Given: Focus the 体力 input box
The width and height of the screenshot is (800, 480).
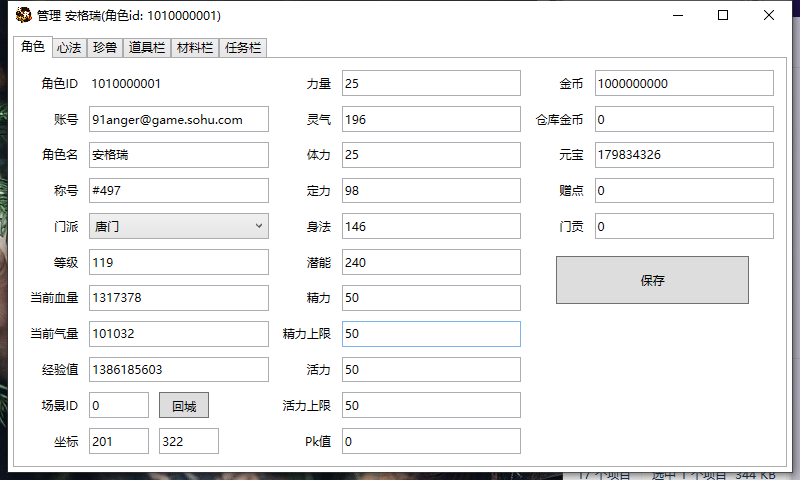Looking at the screenshot, I should tap(431, 155).
